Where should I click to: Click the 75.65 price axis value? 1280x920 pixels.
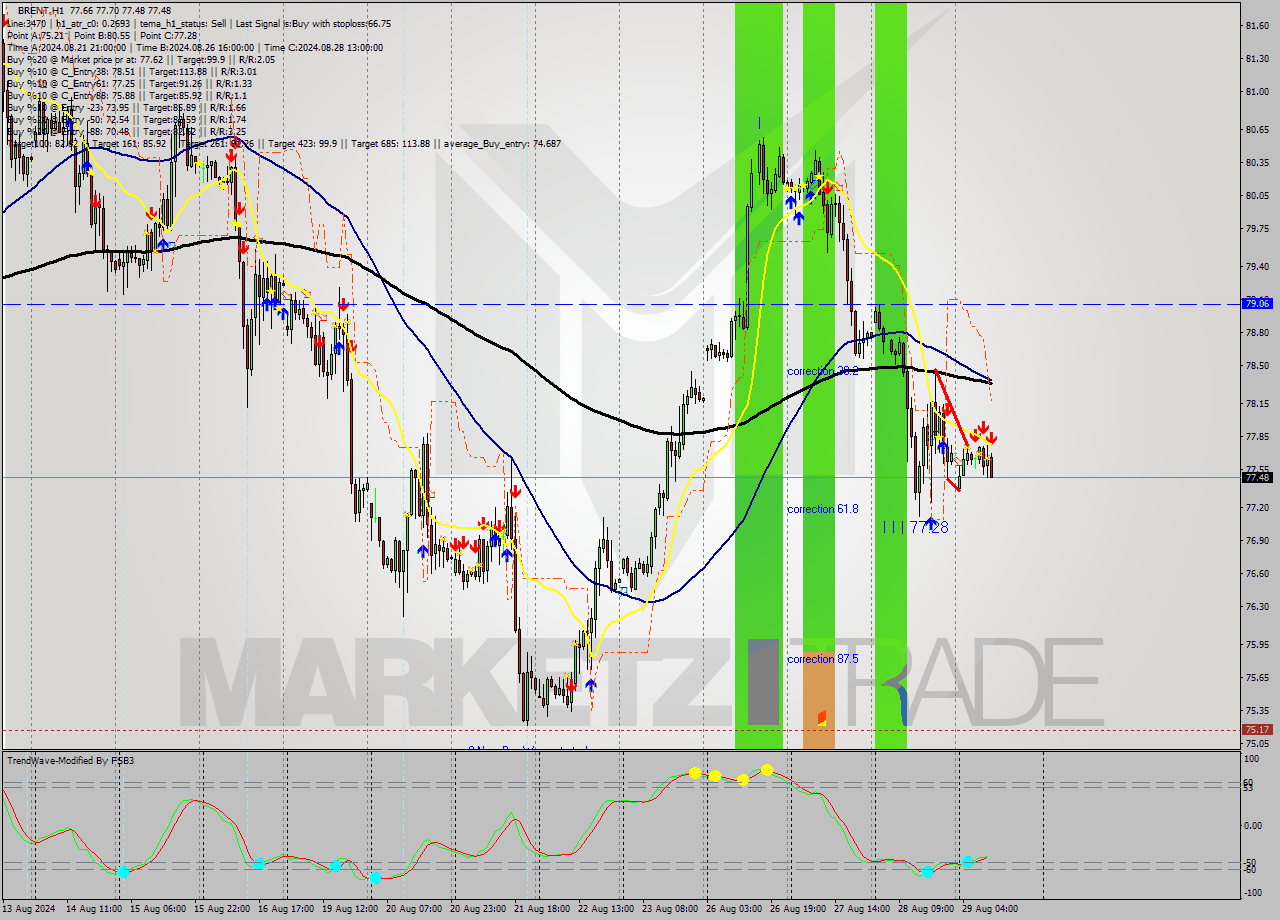pyautogui.click(x=1256, y=678)
